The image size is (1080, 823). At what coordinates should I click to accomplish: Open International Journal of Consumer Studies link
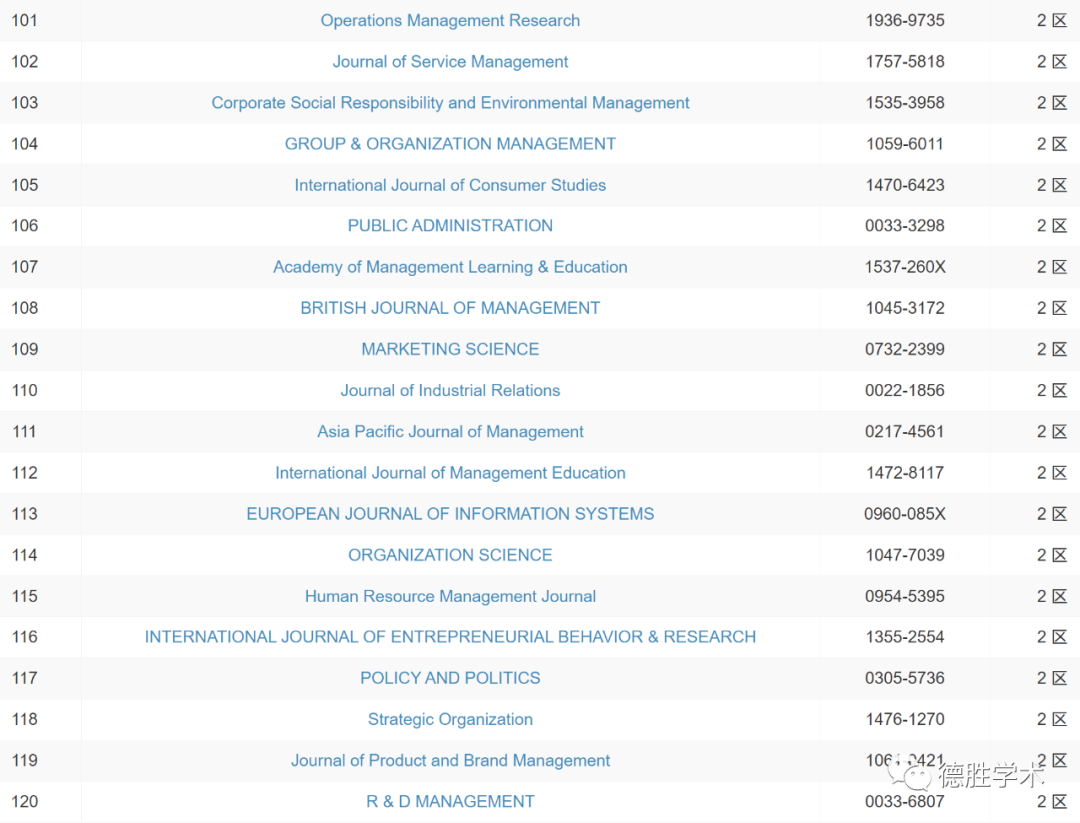[450, 185]
